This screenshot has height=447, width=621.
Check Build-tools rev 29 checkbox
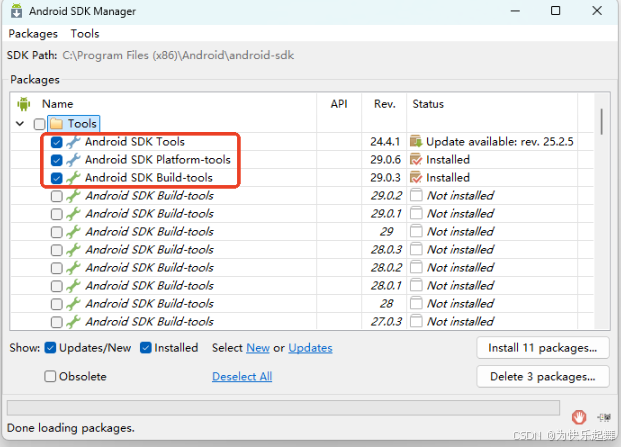[x=57, y=232]
